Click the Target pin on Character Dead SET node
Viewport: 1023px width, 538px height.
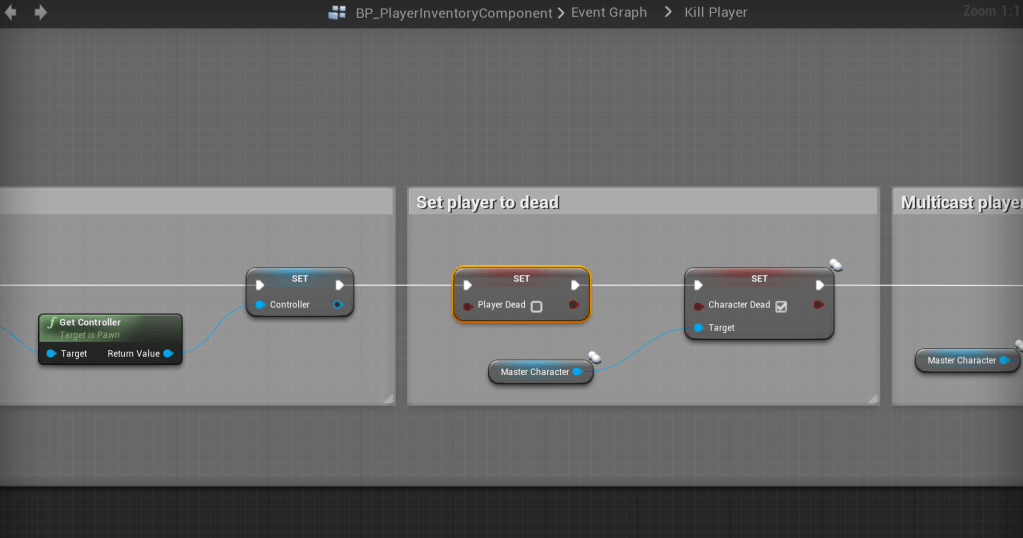698,328
